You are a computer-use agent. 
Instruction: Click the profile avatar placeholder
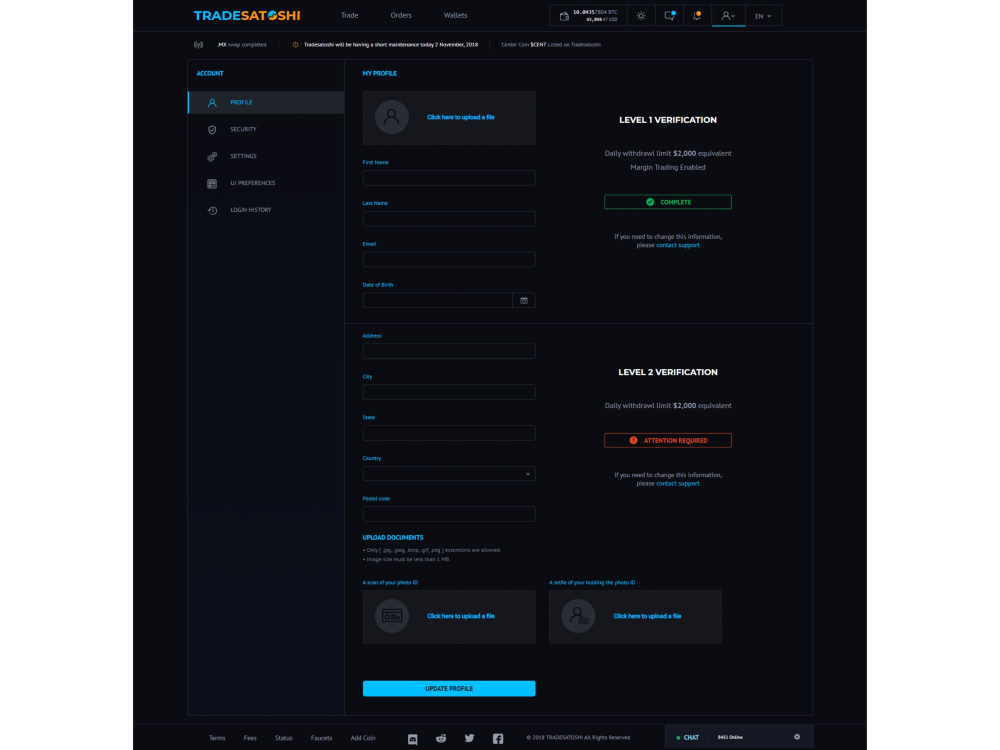(x=392, y=117)
